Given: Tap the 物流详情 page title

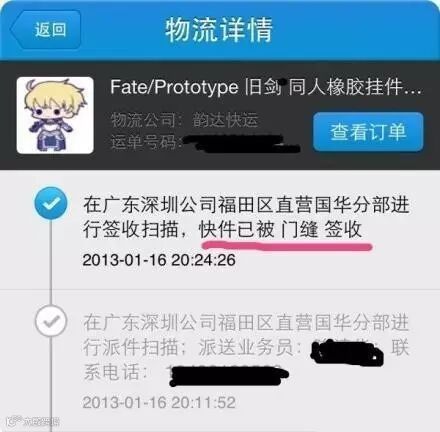Looking at the screenshot, I should [x=219, y=30].
